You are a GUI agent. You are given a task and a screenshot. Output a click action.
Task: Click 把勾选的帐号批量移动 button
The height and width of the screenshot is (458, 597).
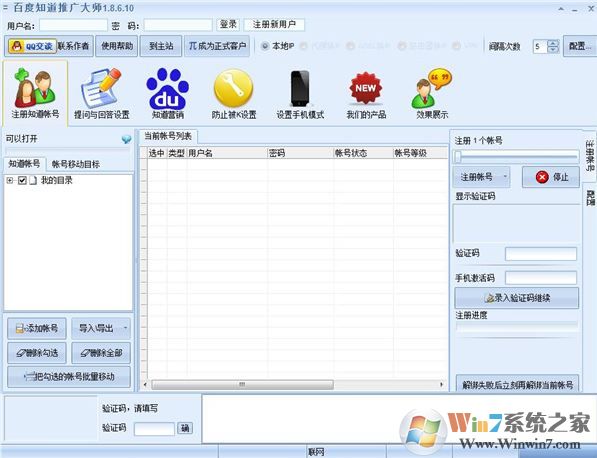(69, 377)
